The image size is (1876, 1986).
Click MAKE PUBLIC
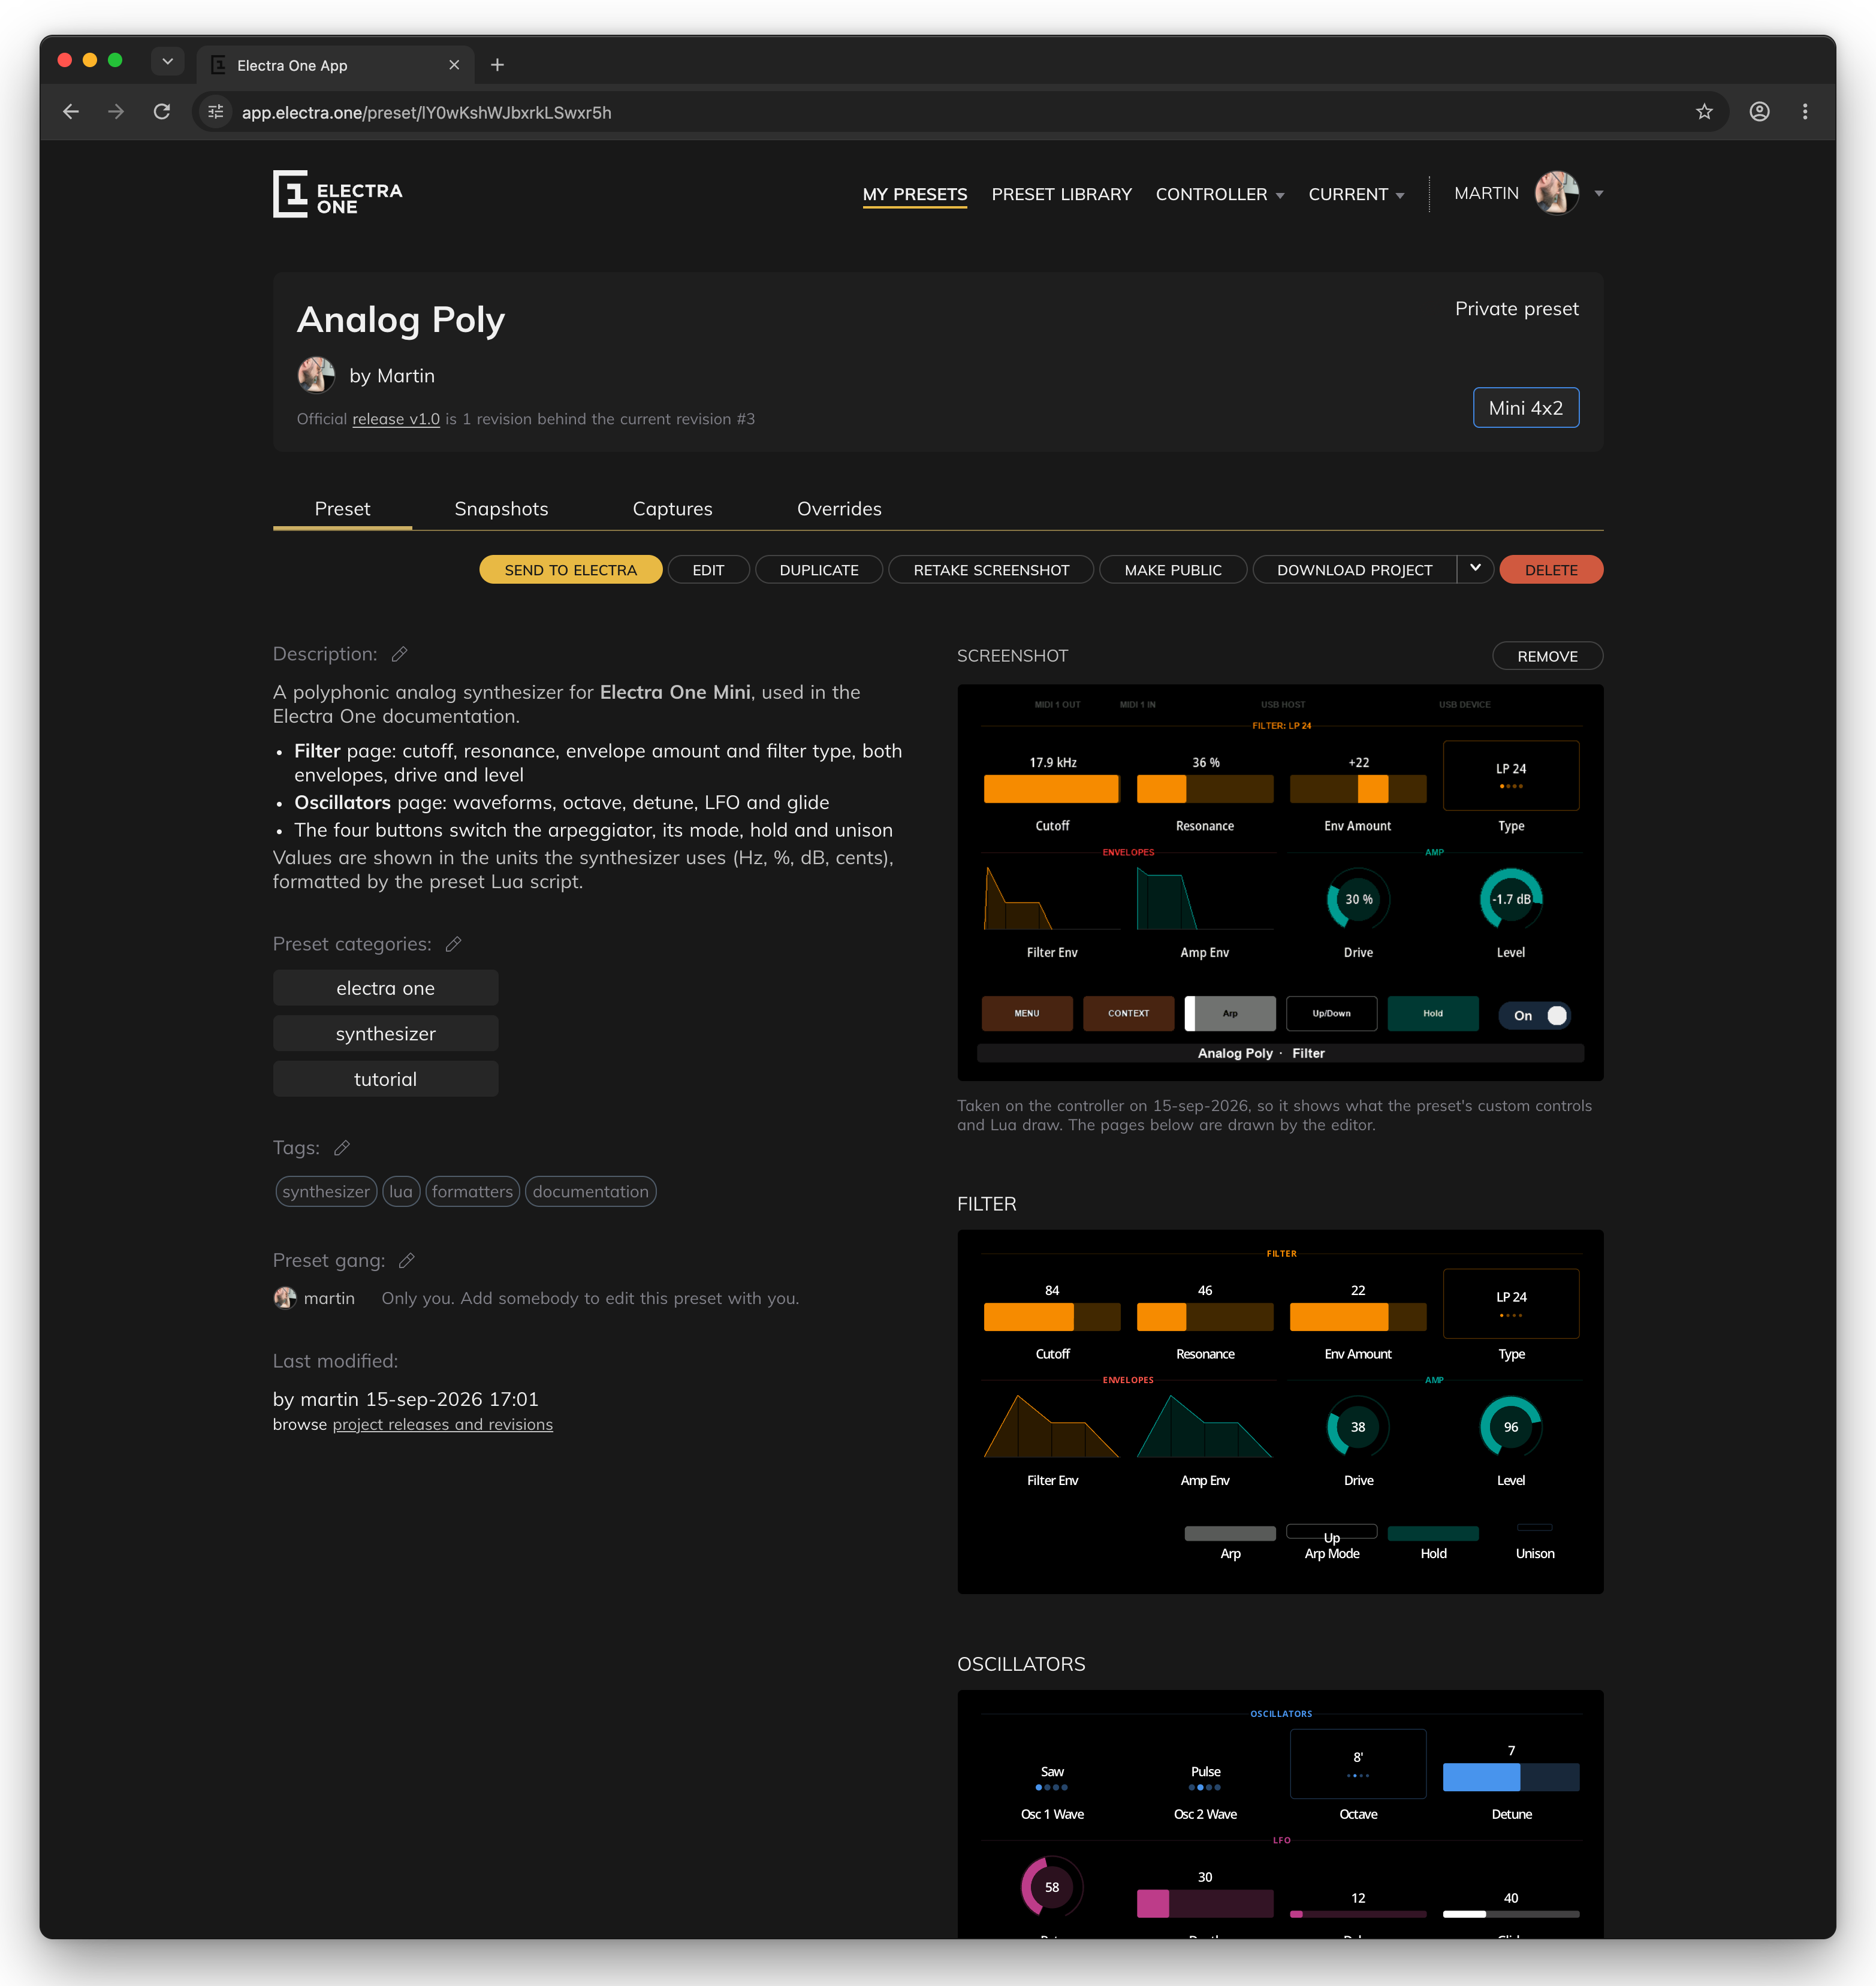click(1173, 569)
